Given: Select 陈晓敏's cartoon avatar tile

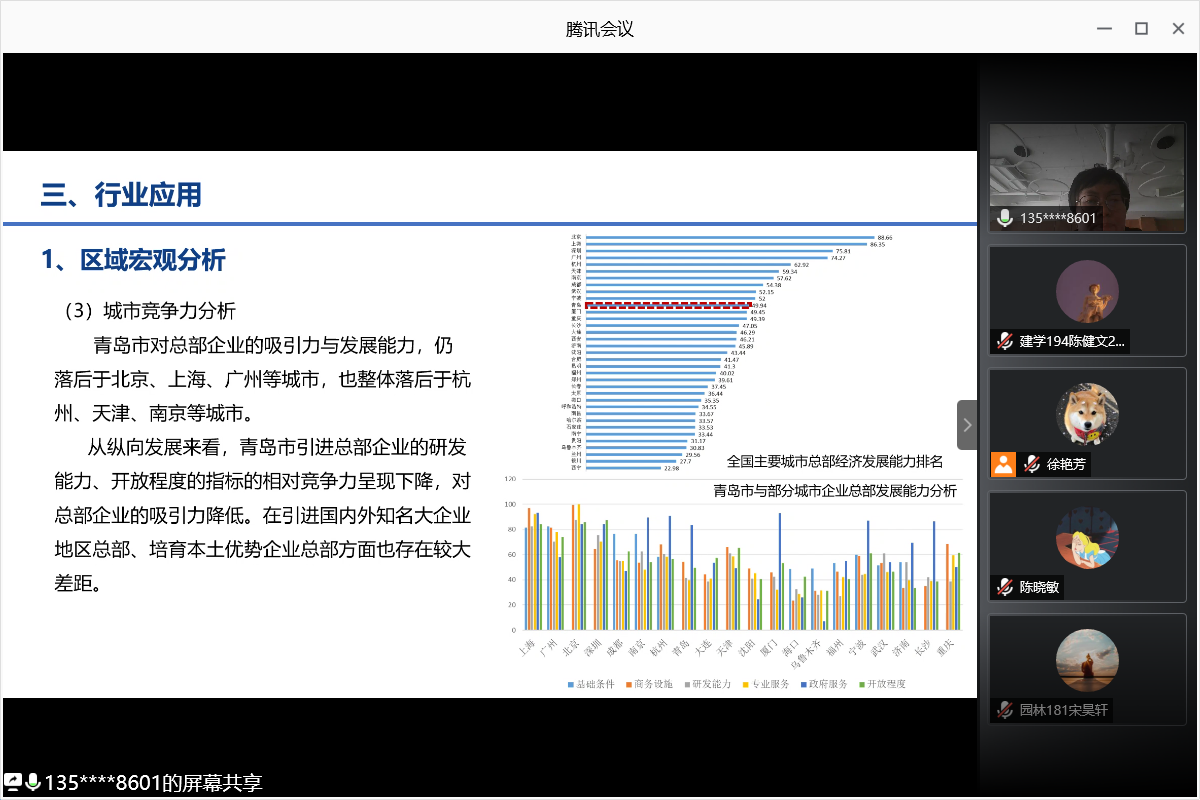Looking at the screenshot, I should (x=1087, y=537).
